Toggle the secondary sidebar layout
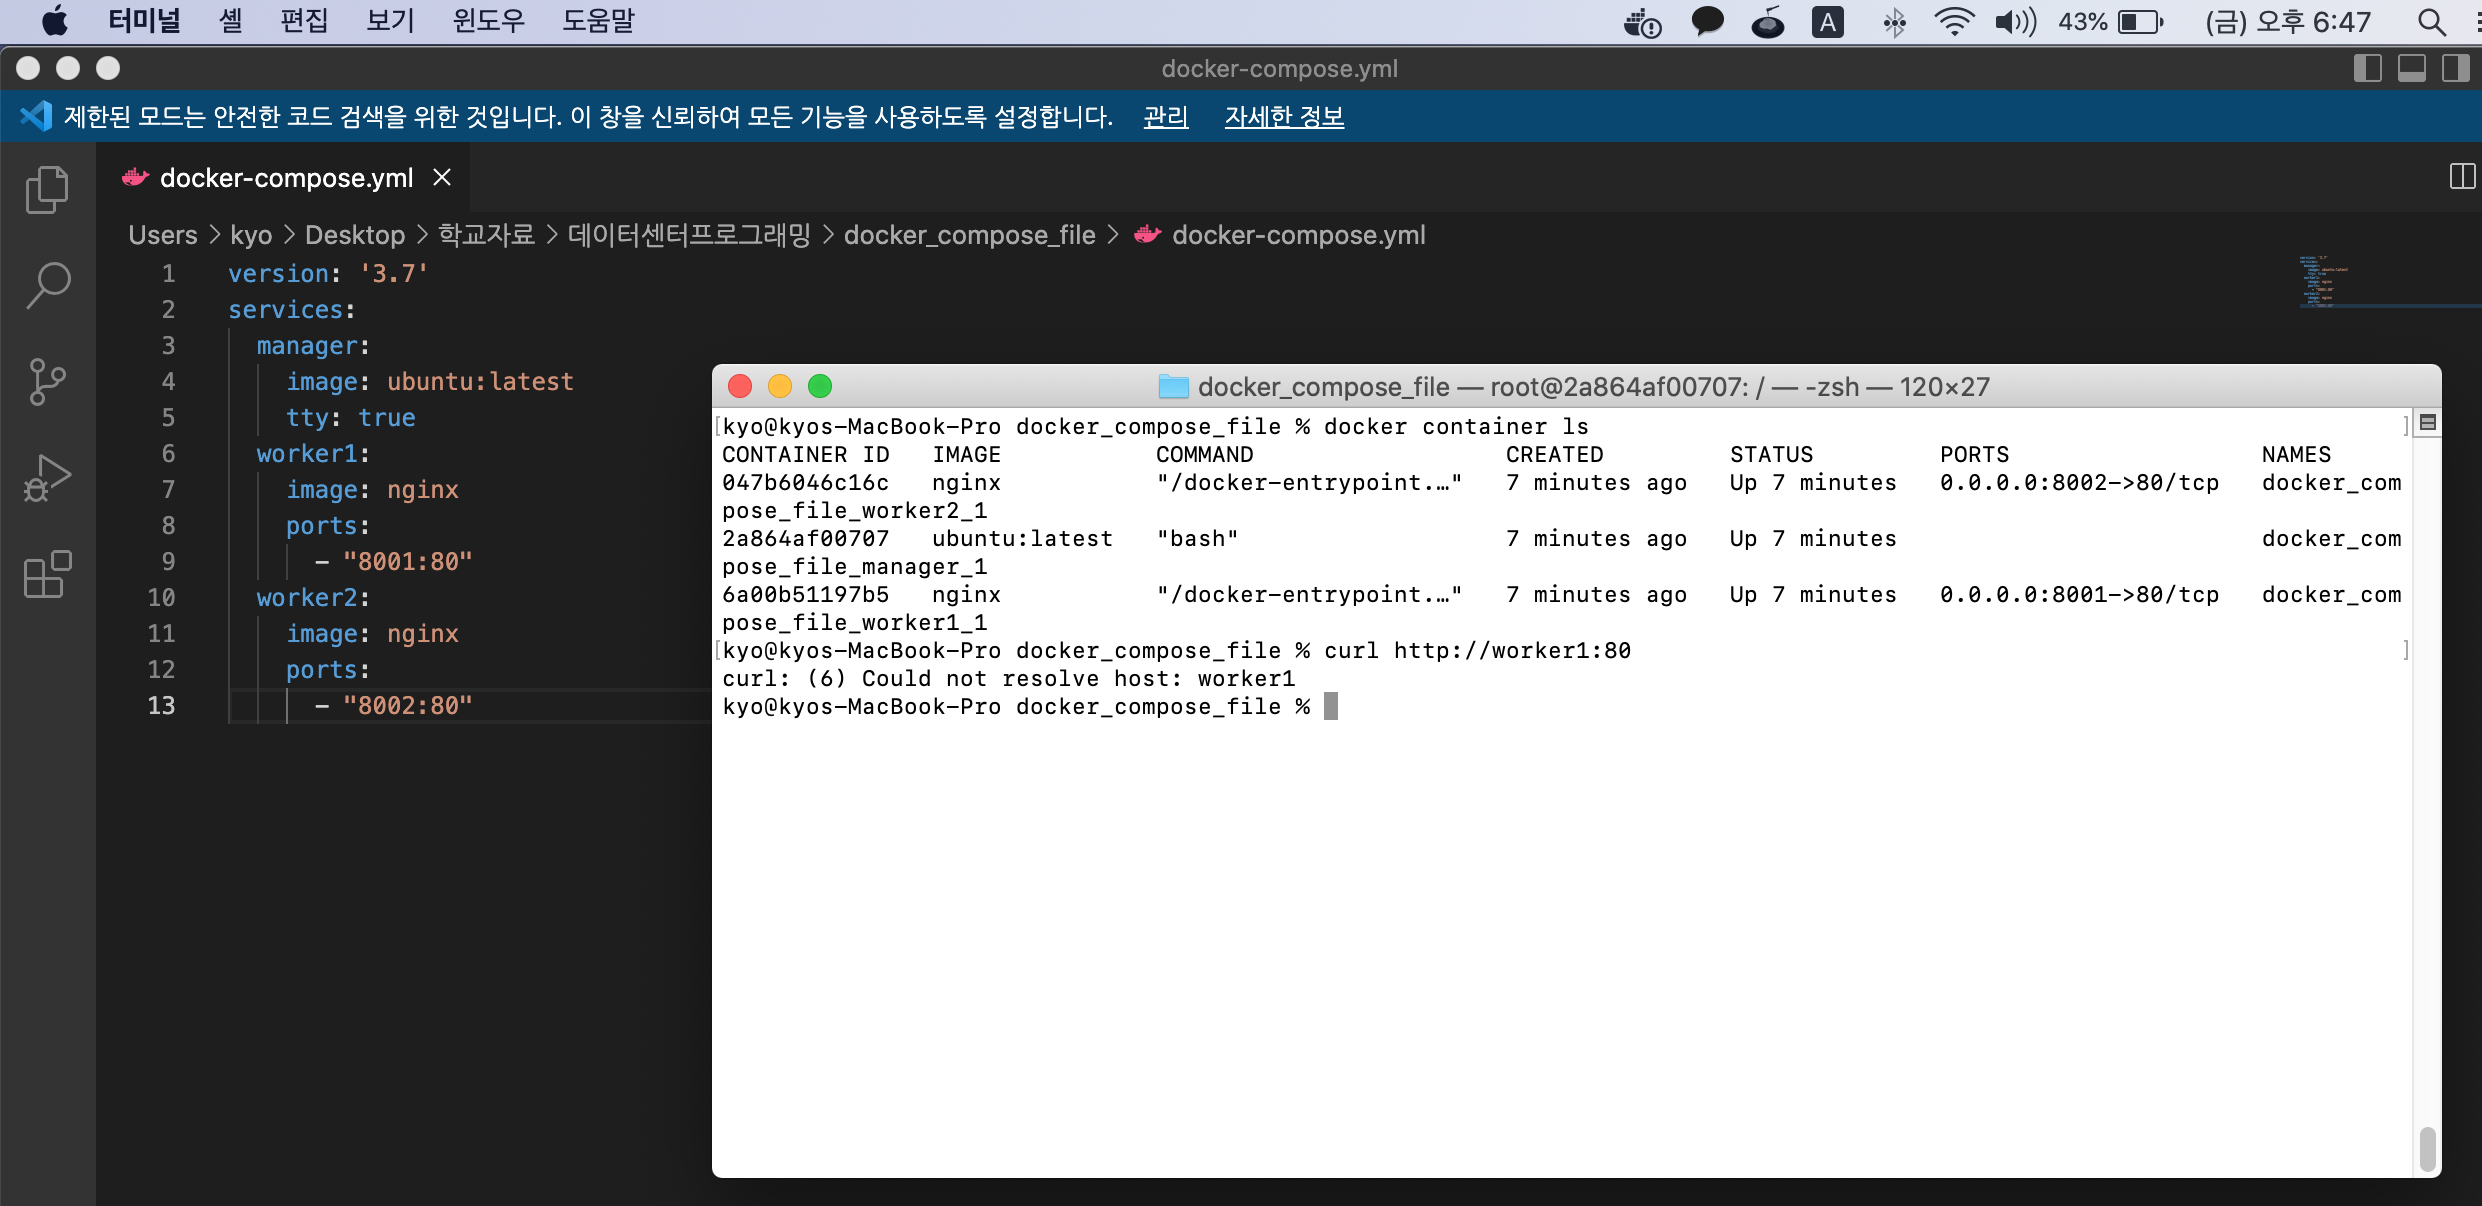 click(2455, 68)
